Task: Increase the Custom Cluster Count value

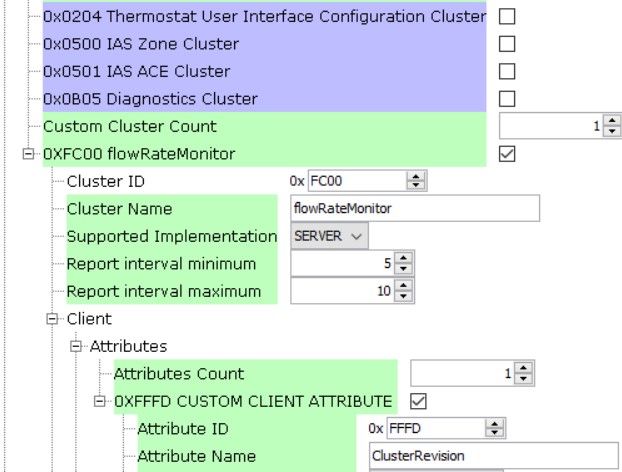Action: pyautogui.click(x=602, y=122)
